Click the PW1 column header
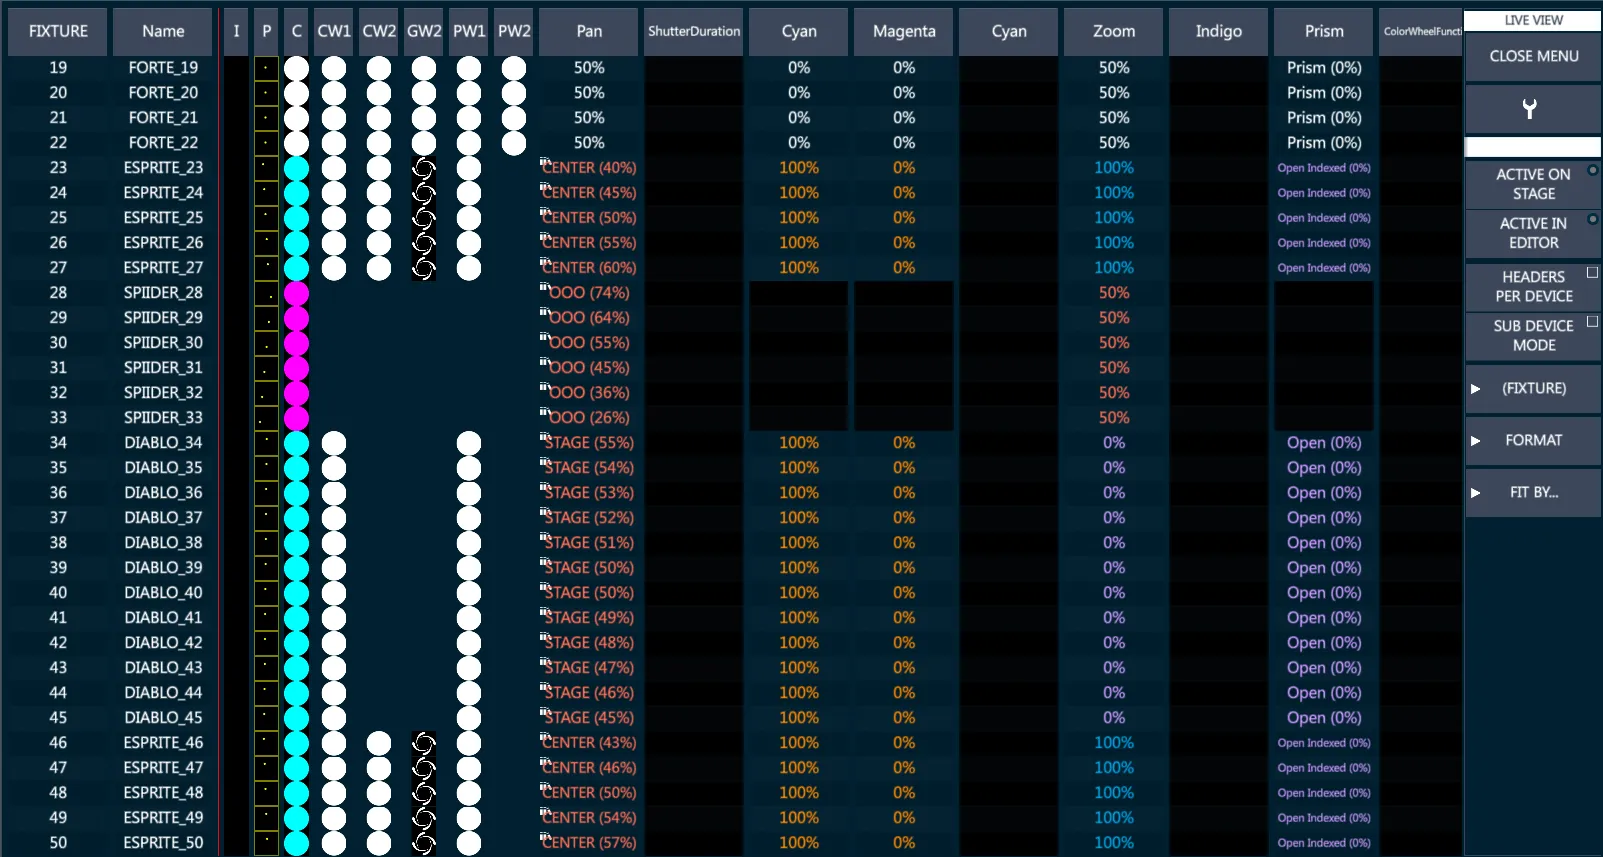Viewport: 1603px width, 857px height. pos(469,31)
